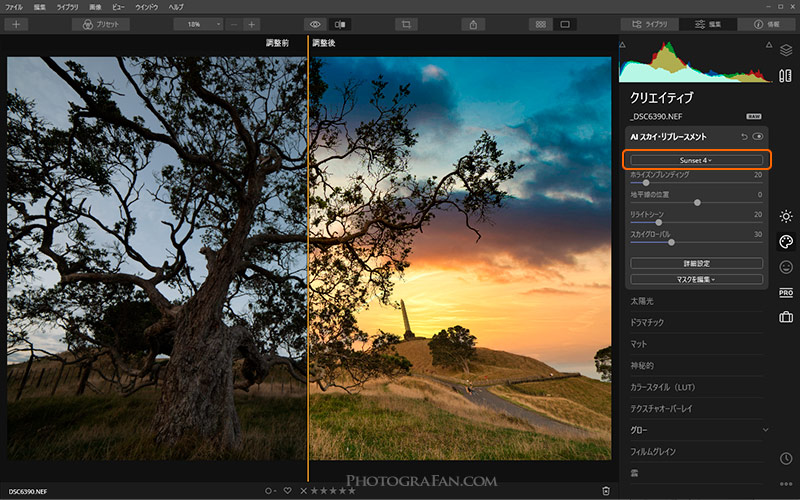This screenshot has height=500, width=800.
Task: Click the リライトシーン slider handle
Action: click(659, 222)
